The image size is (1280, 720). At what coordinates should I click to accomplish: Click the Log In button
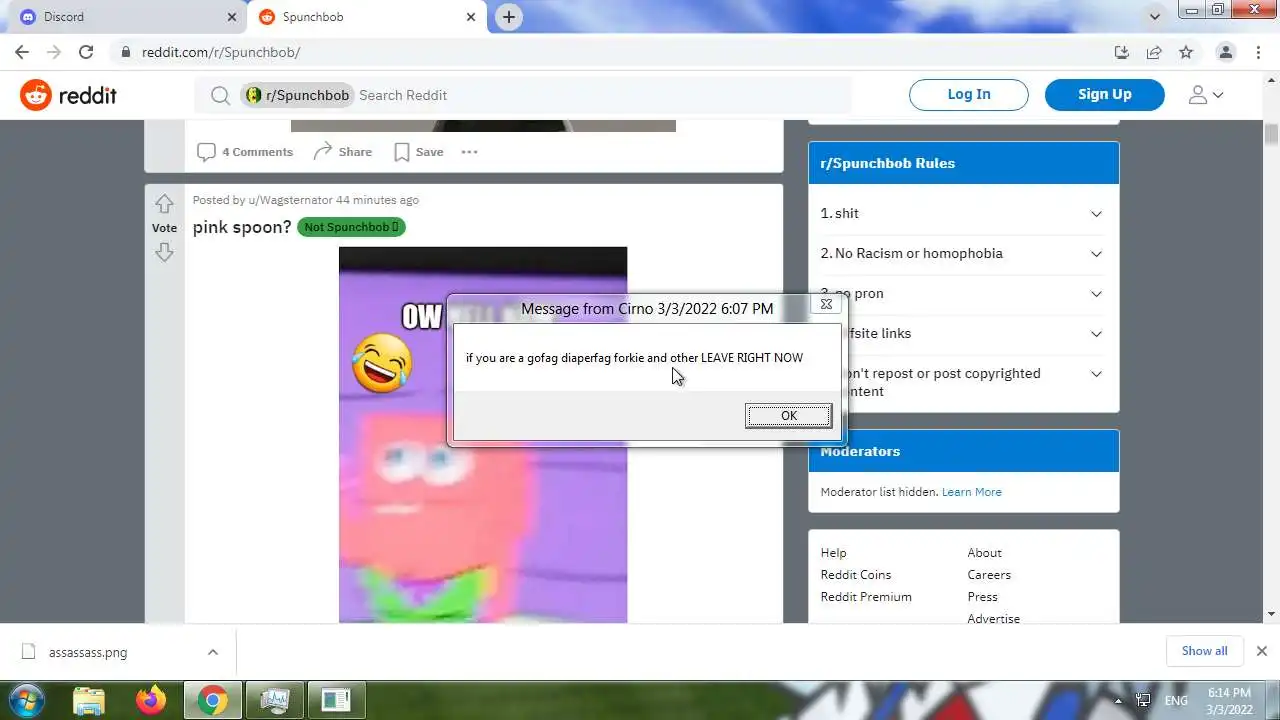tap(969, 94)
